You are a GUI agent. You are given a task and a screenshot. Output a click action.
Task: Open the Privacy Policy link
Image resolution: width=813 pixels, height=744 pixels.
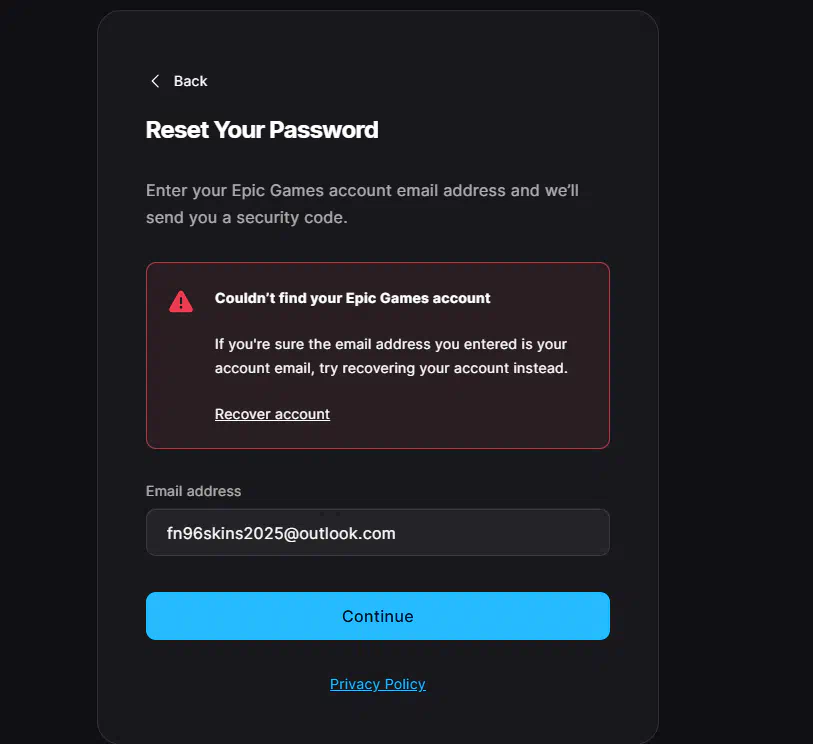(x=377, y=684)
